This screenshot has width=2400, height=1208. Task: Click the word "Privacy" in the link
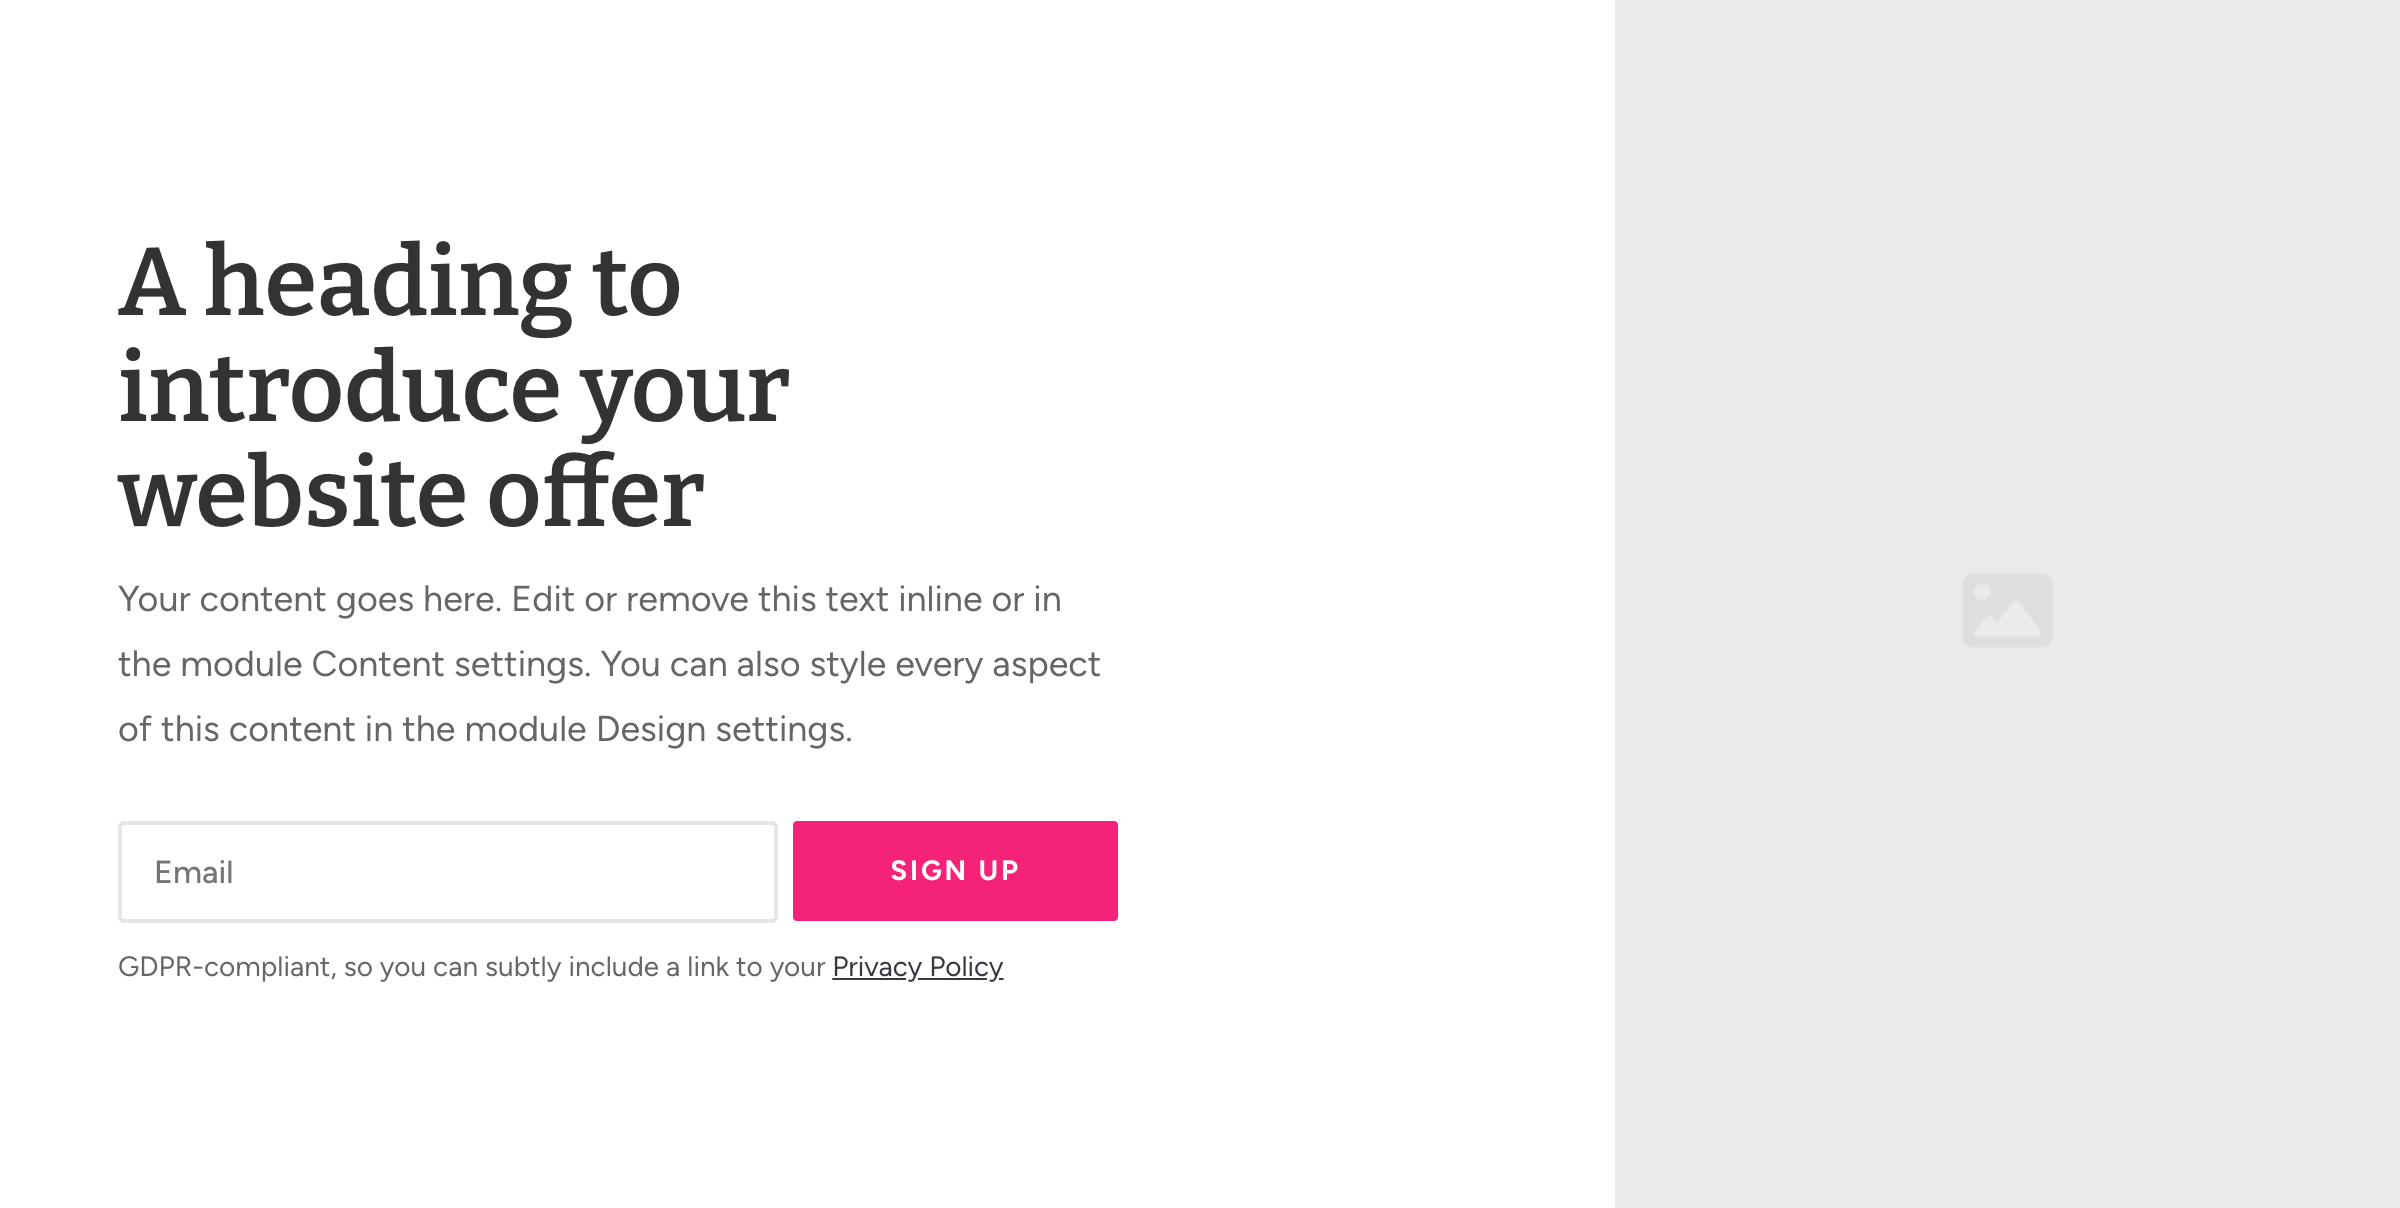point(877,967)
